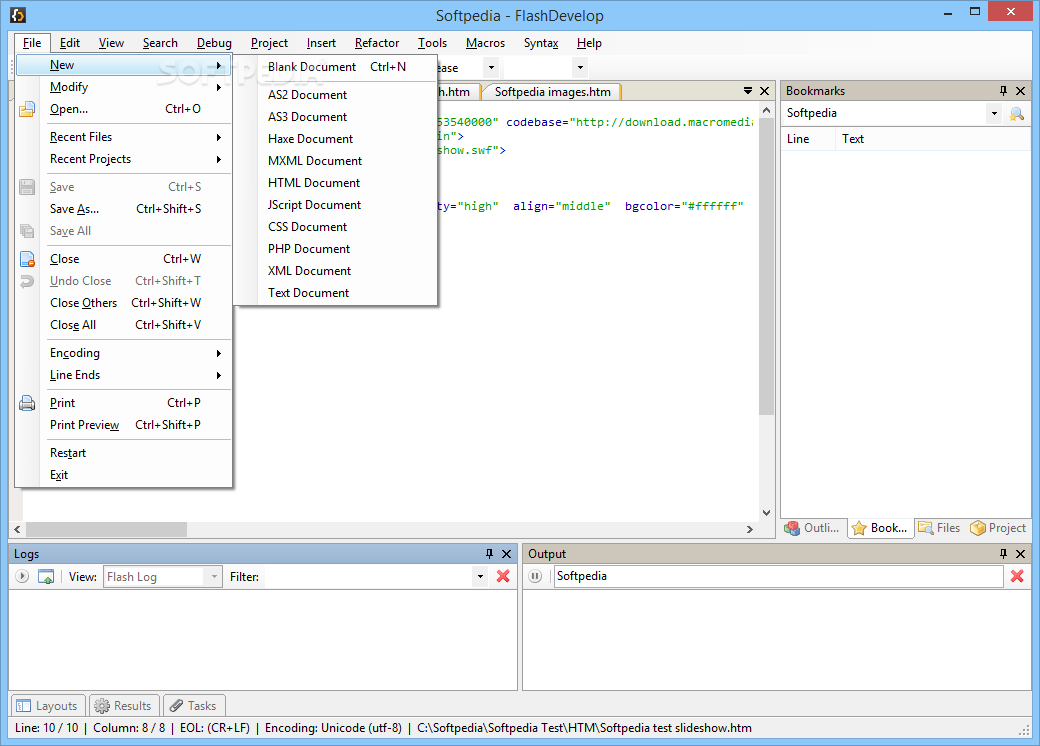Viewport: 1040px width, 746px height.
Task: Expand the Softpedia bookmarks search dropdown
Action: pos(994,113)
